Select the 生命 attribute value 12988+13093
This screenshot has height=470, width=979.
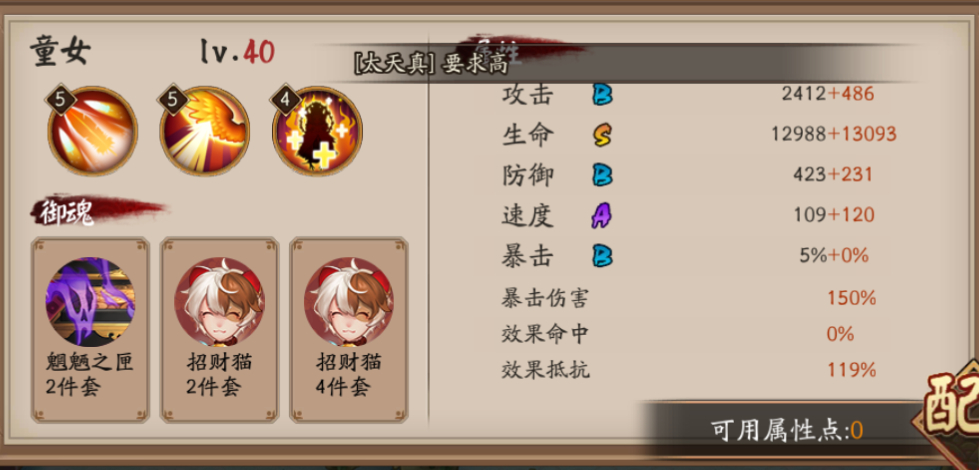tap(834, 134)
